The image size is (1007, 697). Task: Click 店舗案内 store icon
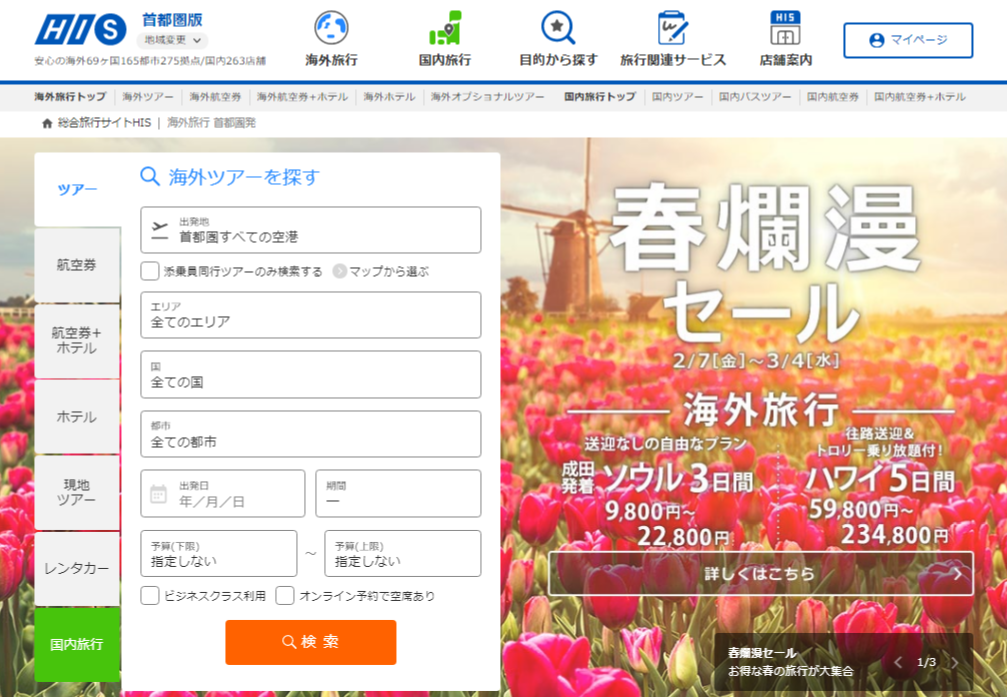(785, 28)
